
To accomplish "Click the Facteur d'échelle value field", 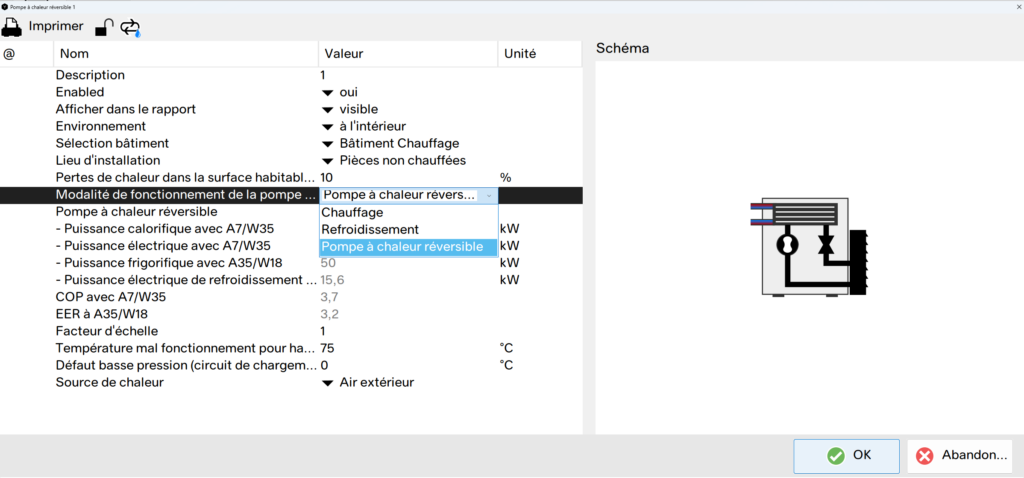I will pyautogui.click(x=409, y=331).
